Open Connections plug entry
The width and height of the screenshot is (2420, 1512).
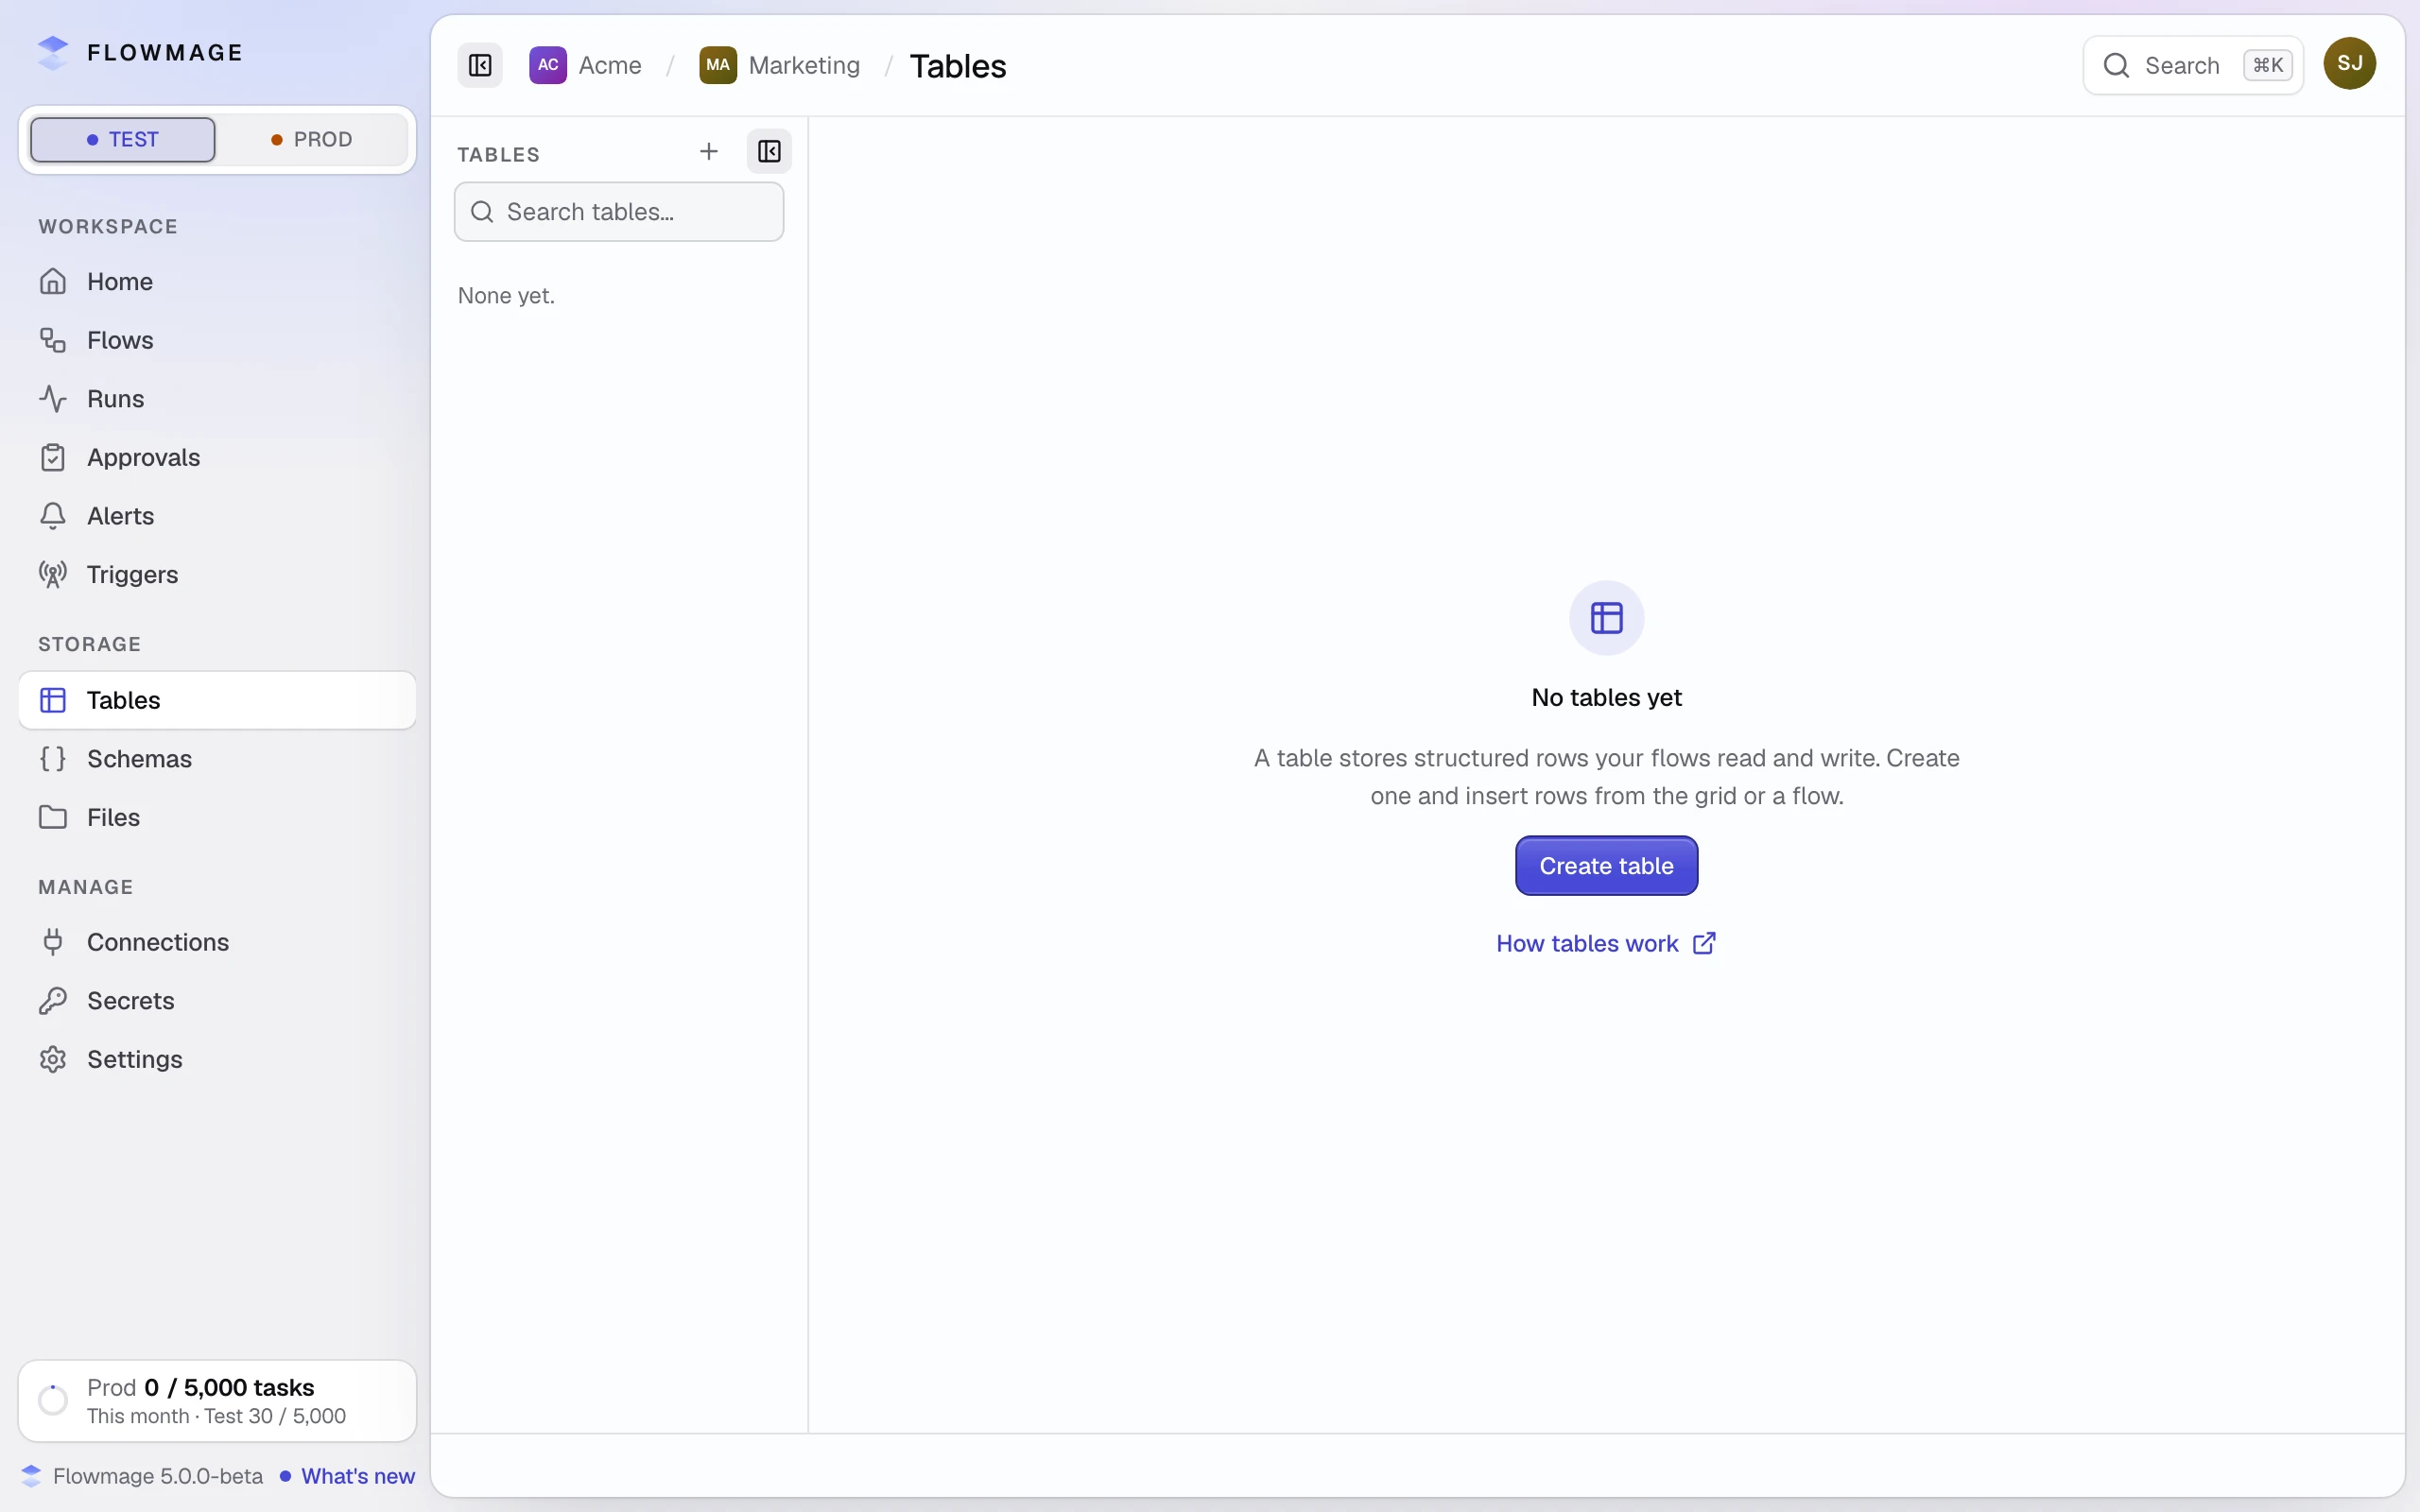[217, 942]
